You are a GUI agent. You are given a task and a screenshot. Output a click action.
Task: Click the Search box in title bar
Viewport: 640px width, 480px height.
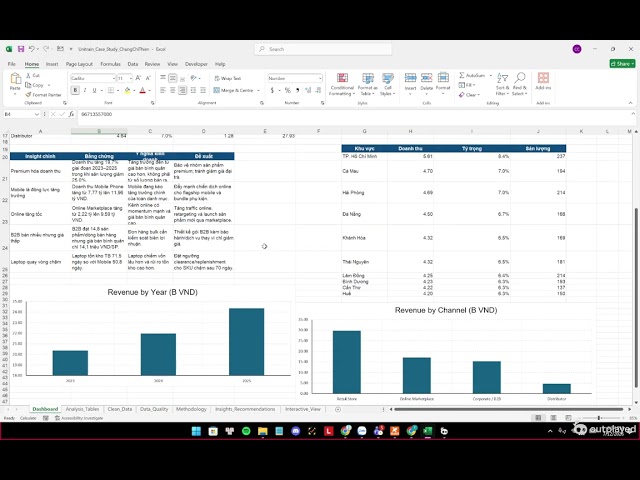pos(323,49)
